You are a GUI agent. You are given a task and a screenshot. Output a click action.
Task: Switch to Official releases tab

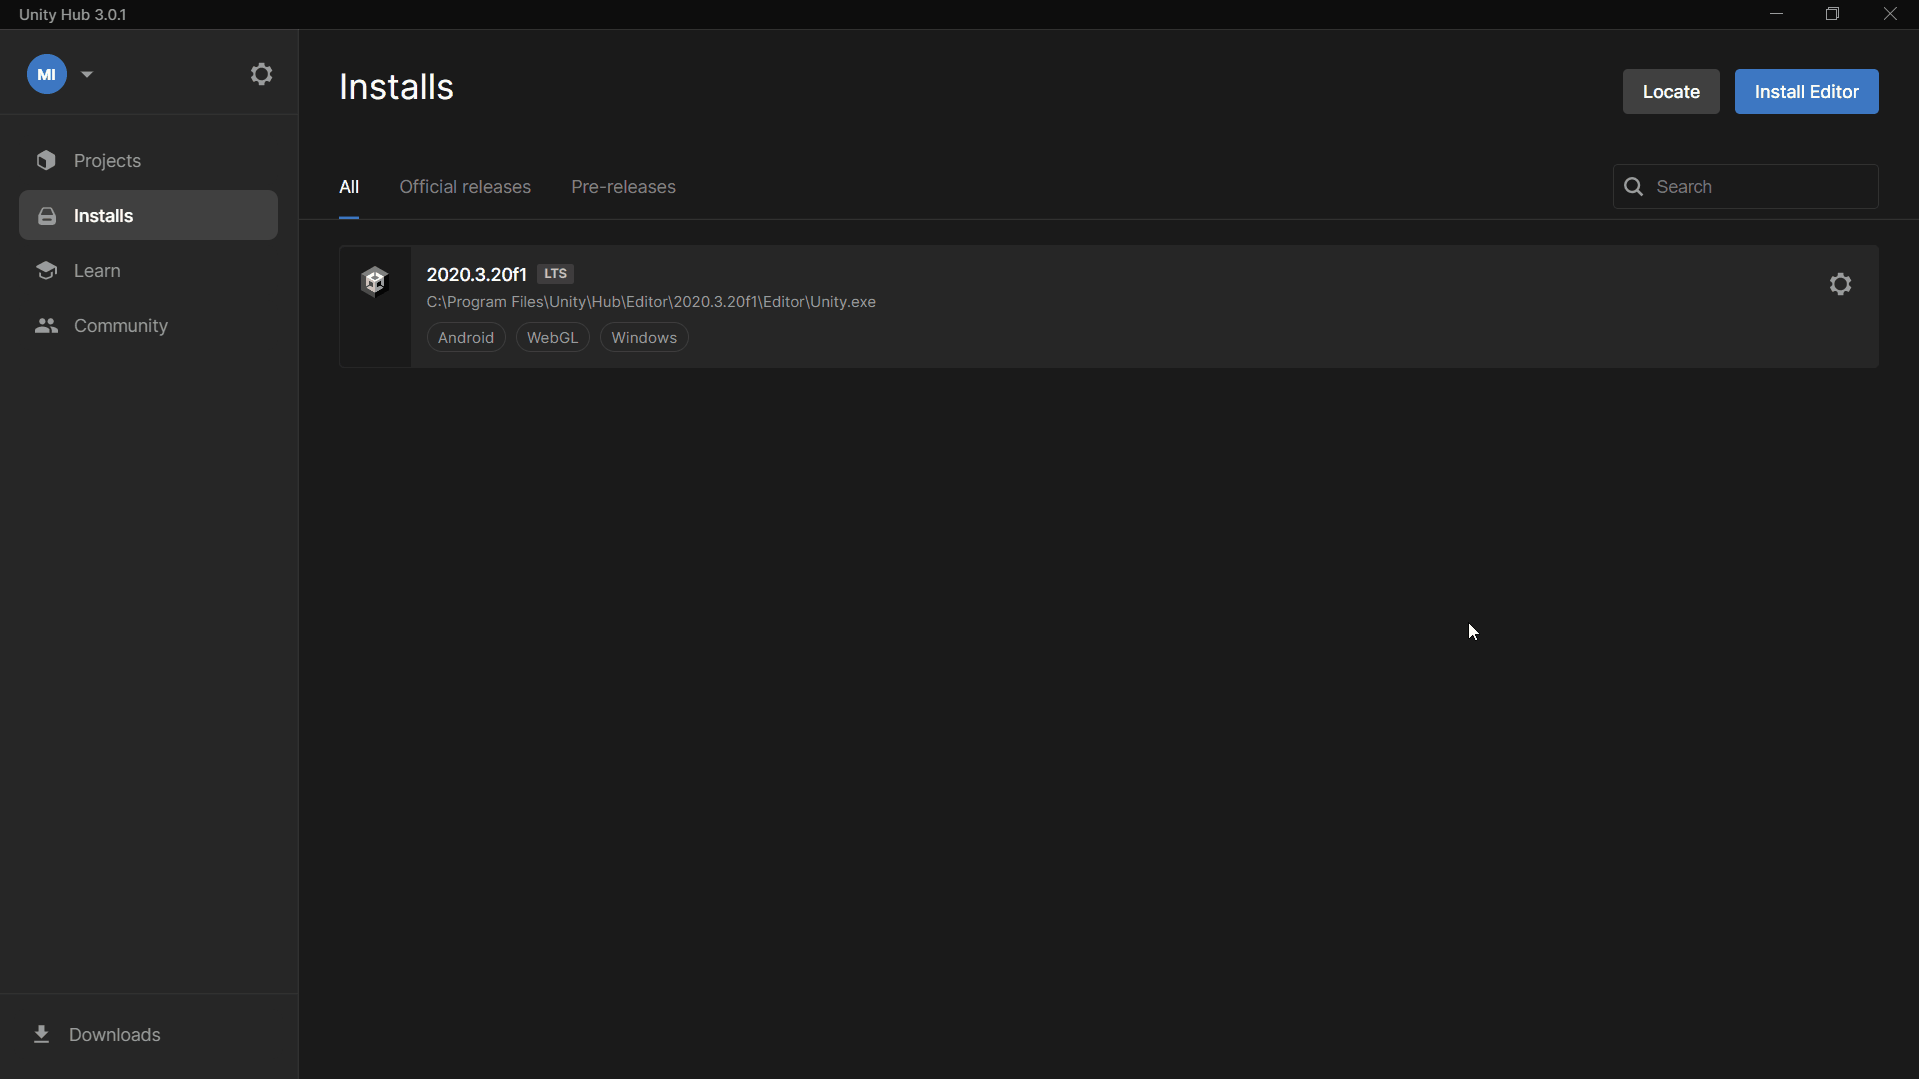(x=465, y=187)
